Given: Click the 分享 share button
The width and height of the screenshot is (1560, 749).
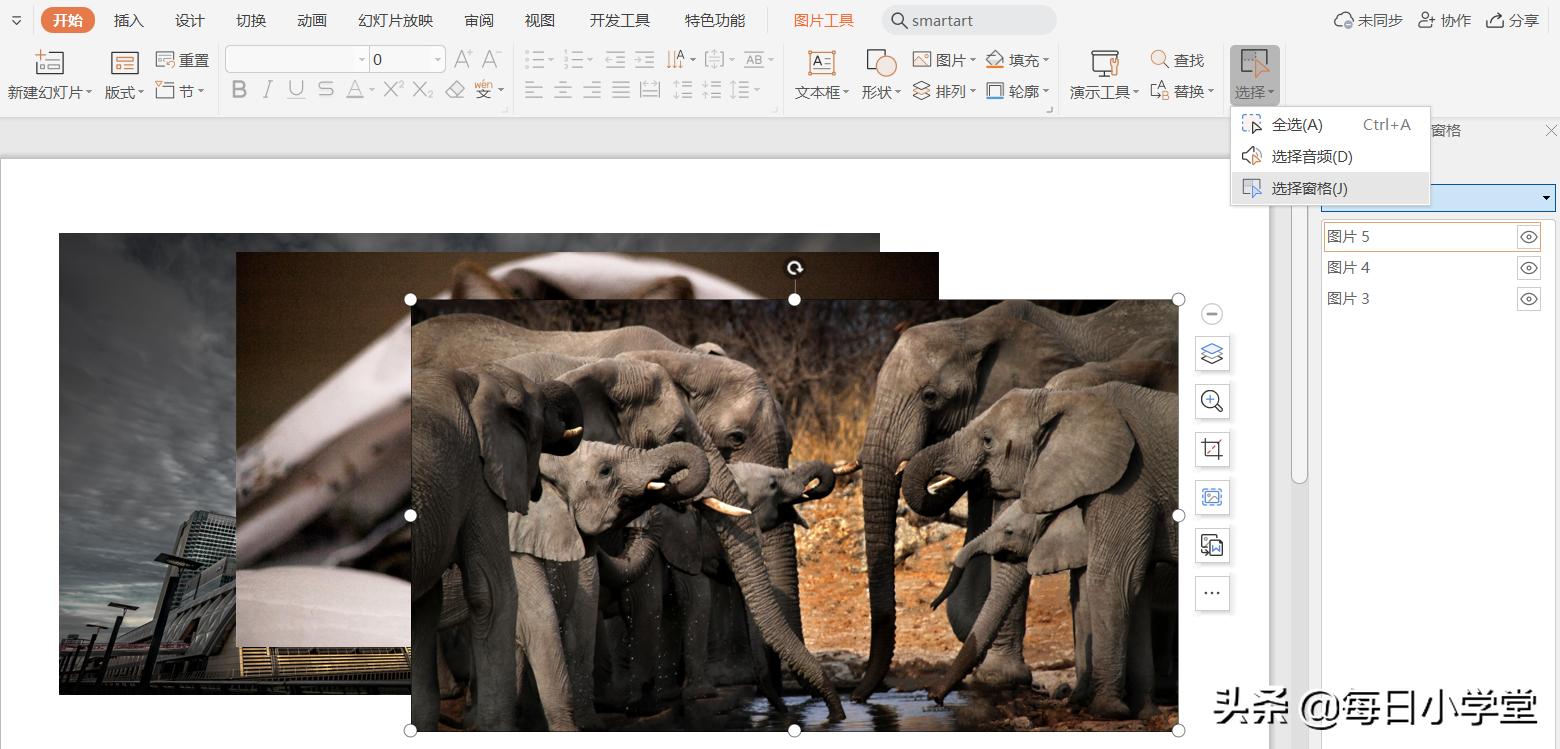Looking at the screenshot, I should (x=1512, y=20).
